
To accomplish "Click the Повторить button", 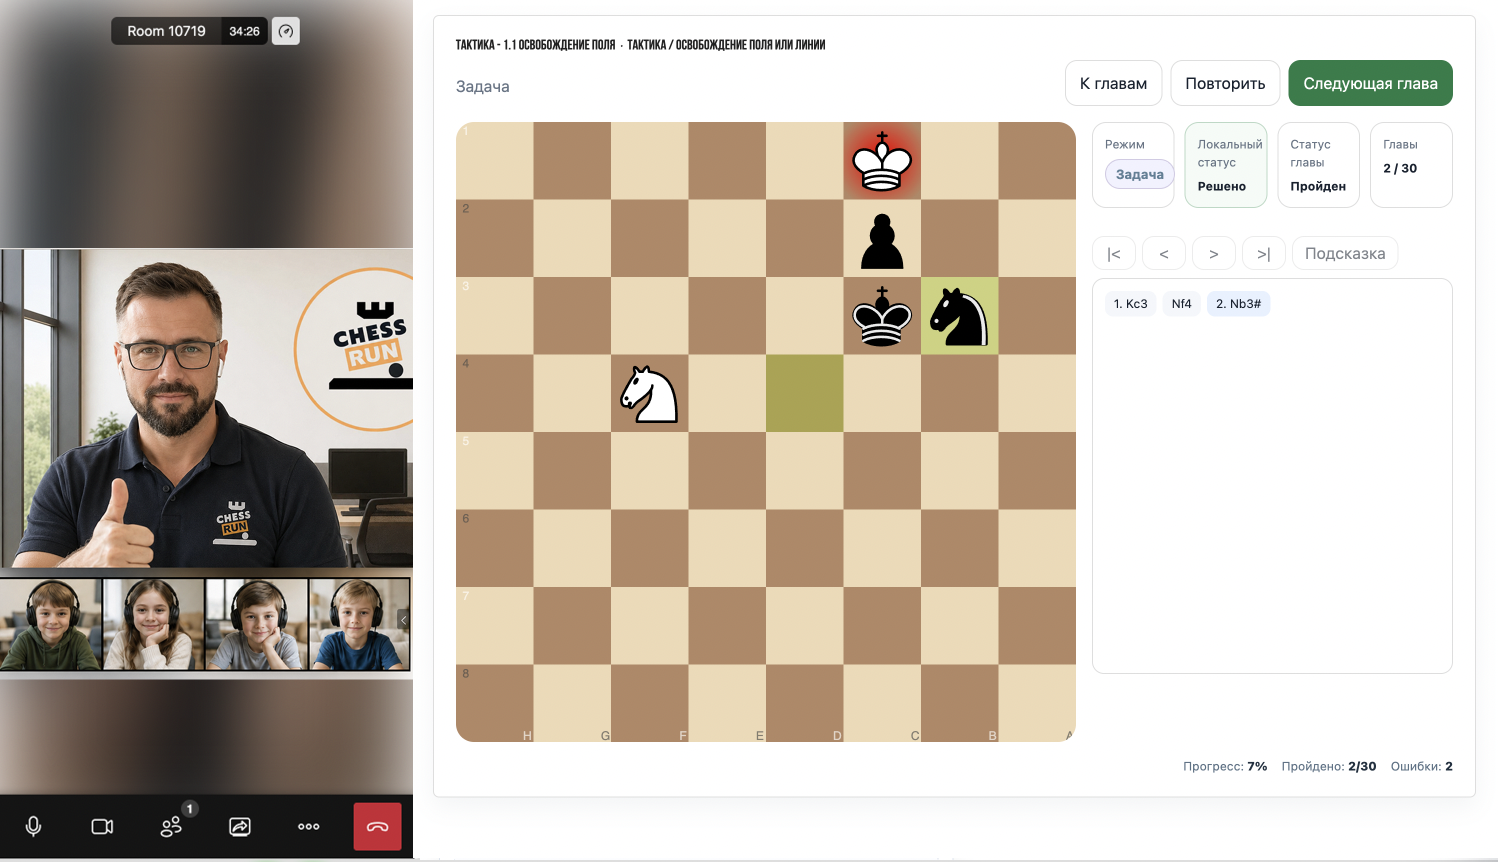I will pos(1225,83).
